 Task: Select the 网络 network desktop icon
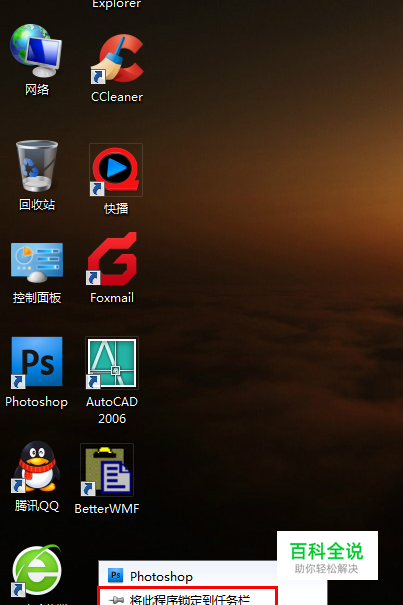[x=36, y=50]
